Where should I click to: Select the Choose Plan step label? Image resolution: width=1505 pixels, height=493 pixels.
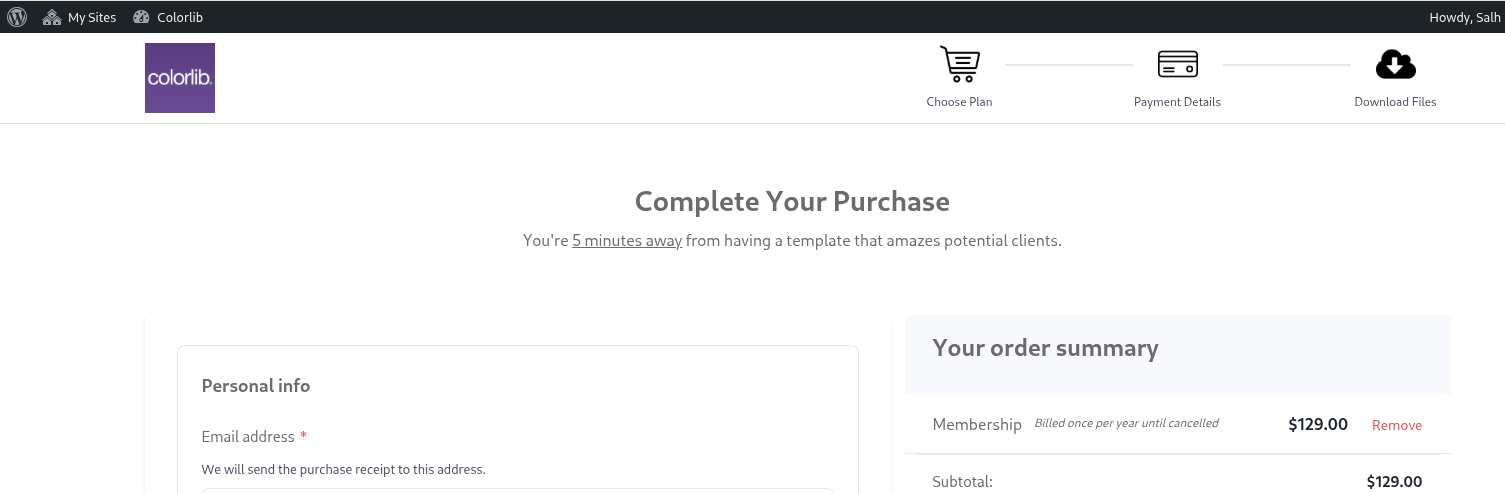[960, 102]
